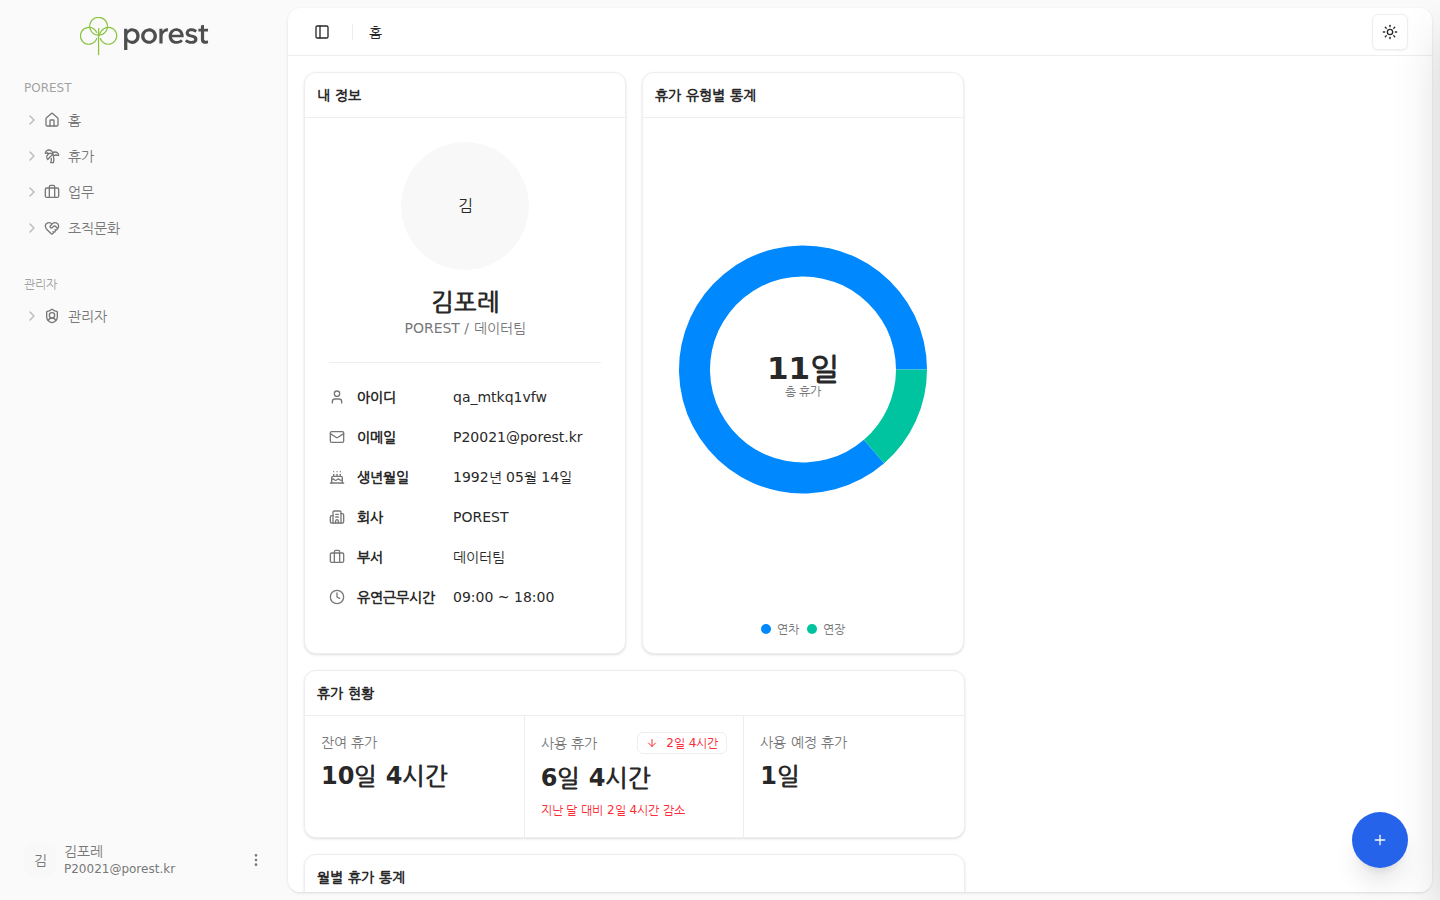Image resolution: width=1440 pixels, height=900 pixels.
Task: Click the 아이디 person icon
Action: pyautogui.click(x=337, y=397)
